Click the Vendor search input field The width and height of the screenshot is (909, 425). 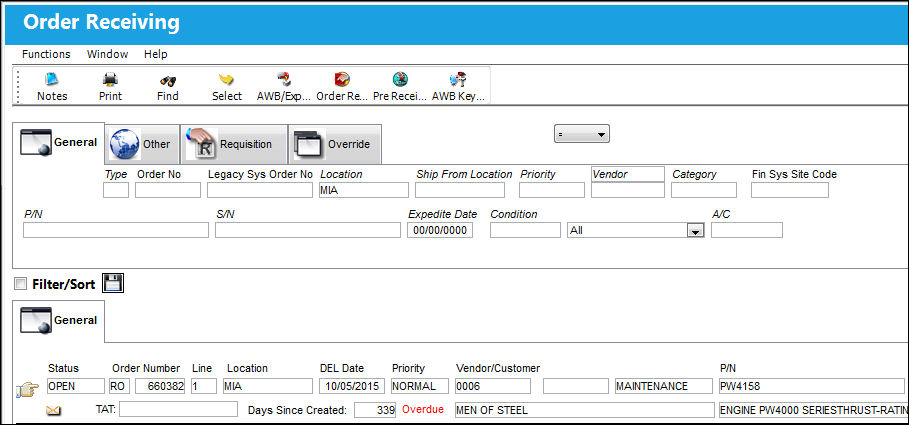coord(628,190)
